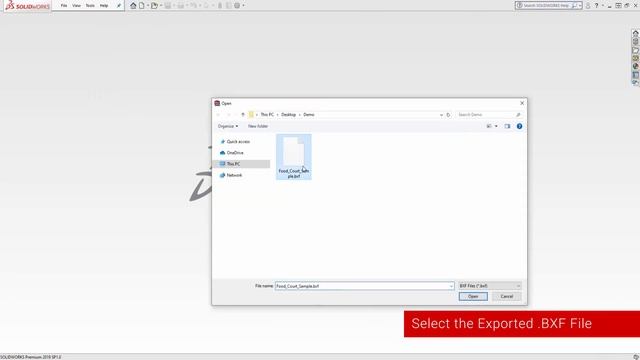The width and height of the screenshot is (640, 360).
Task: Open the Custom Properties task pane tab
Action: [636, 75]
